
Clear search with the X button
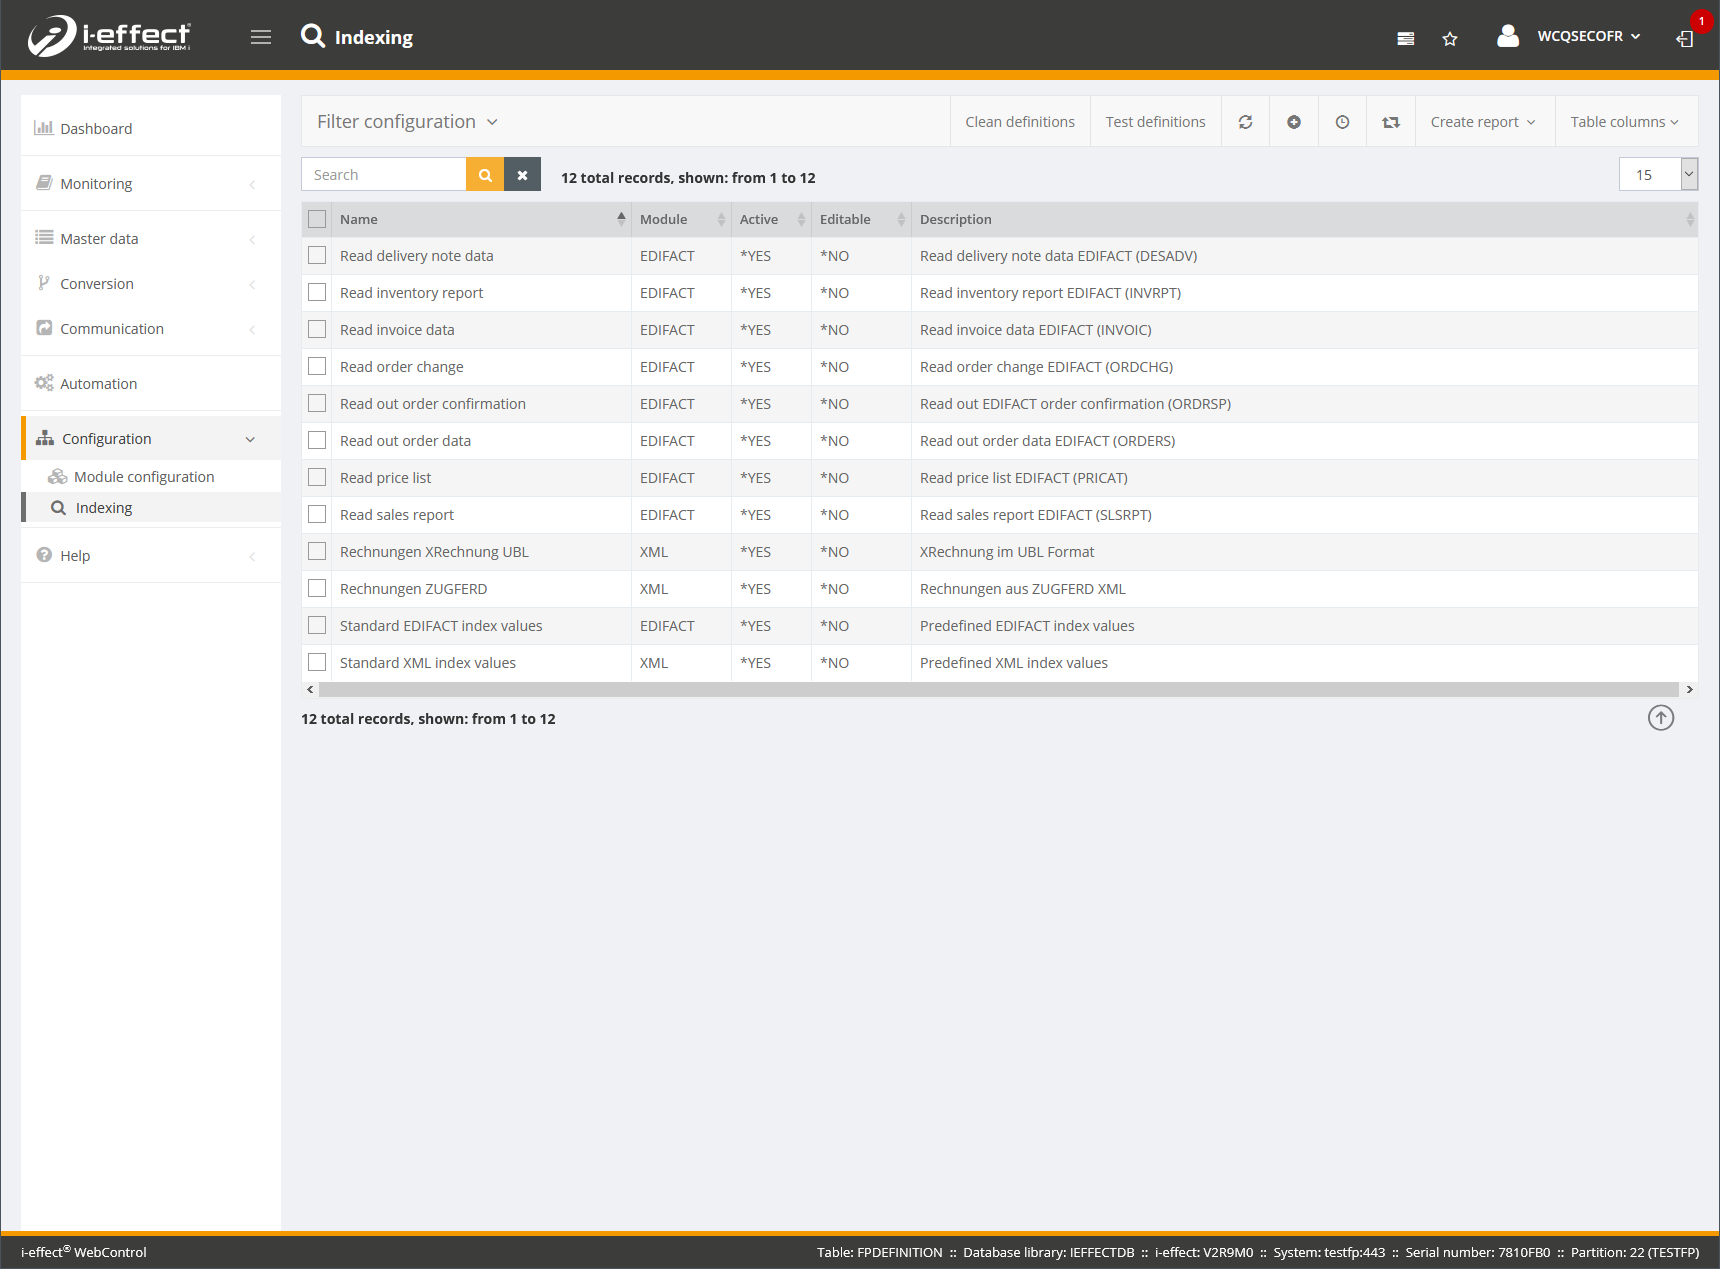pos(522,175)
